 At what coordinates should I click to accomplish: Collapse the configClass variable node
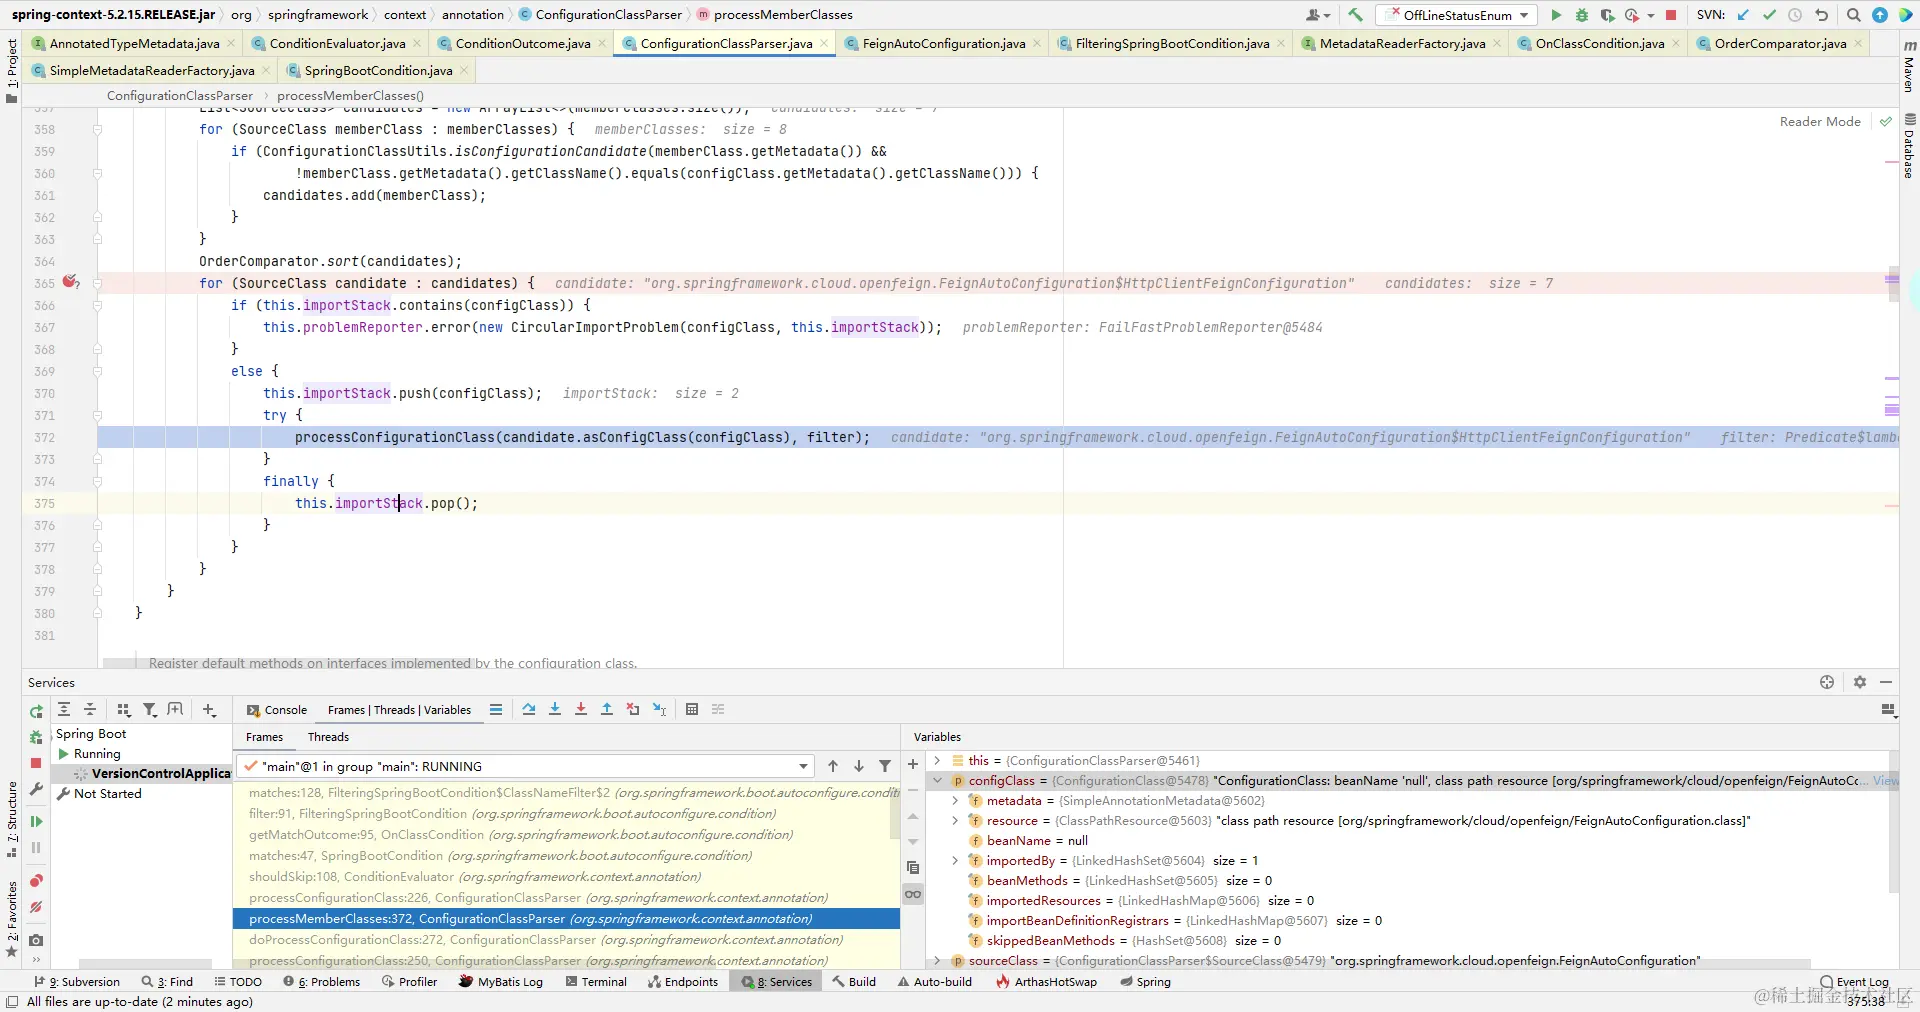click(x=937, y=780)
